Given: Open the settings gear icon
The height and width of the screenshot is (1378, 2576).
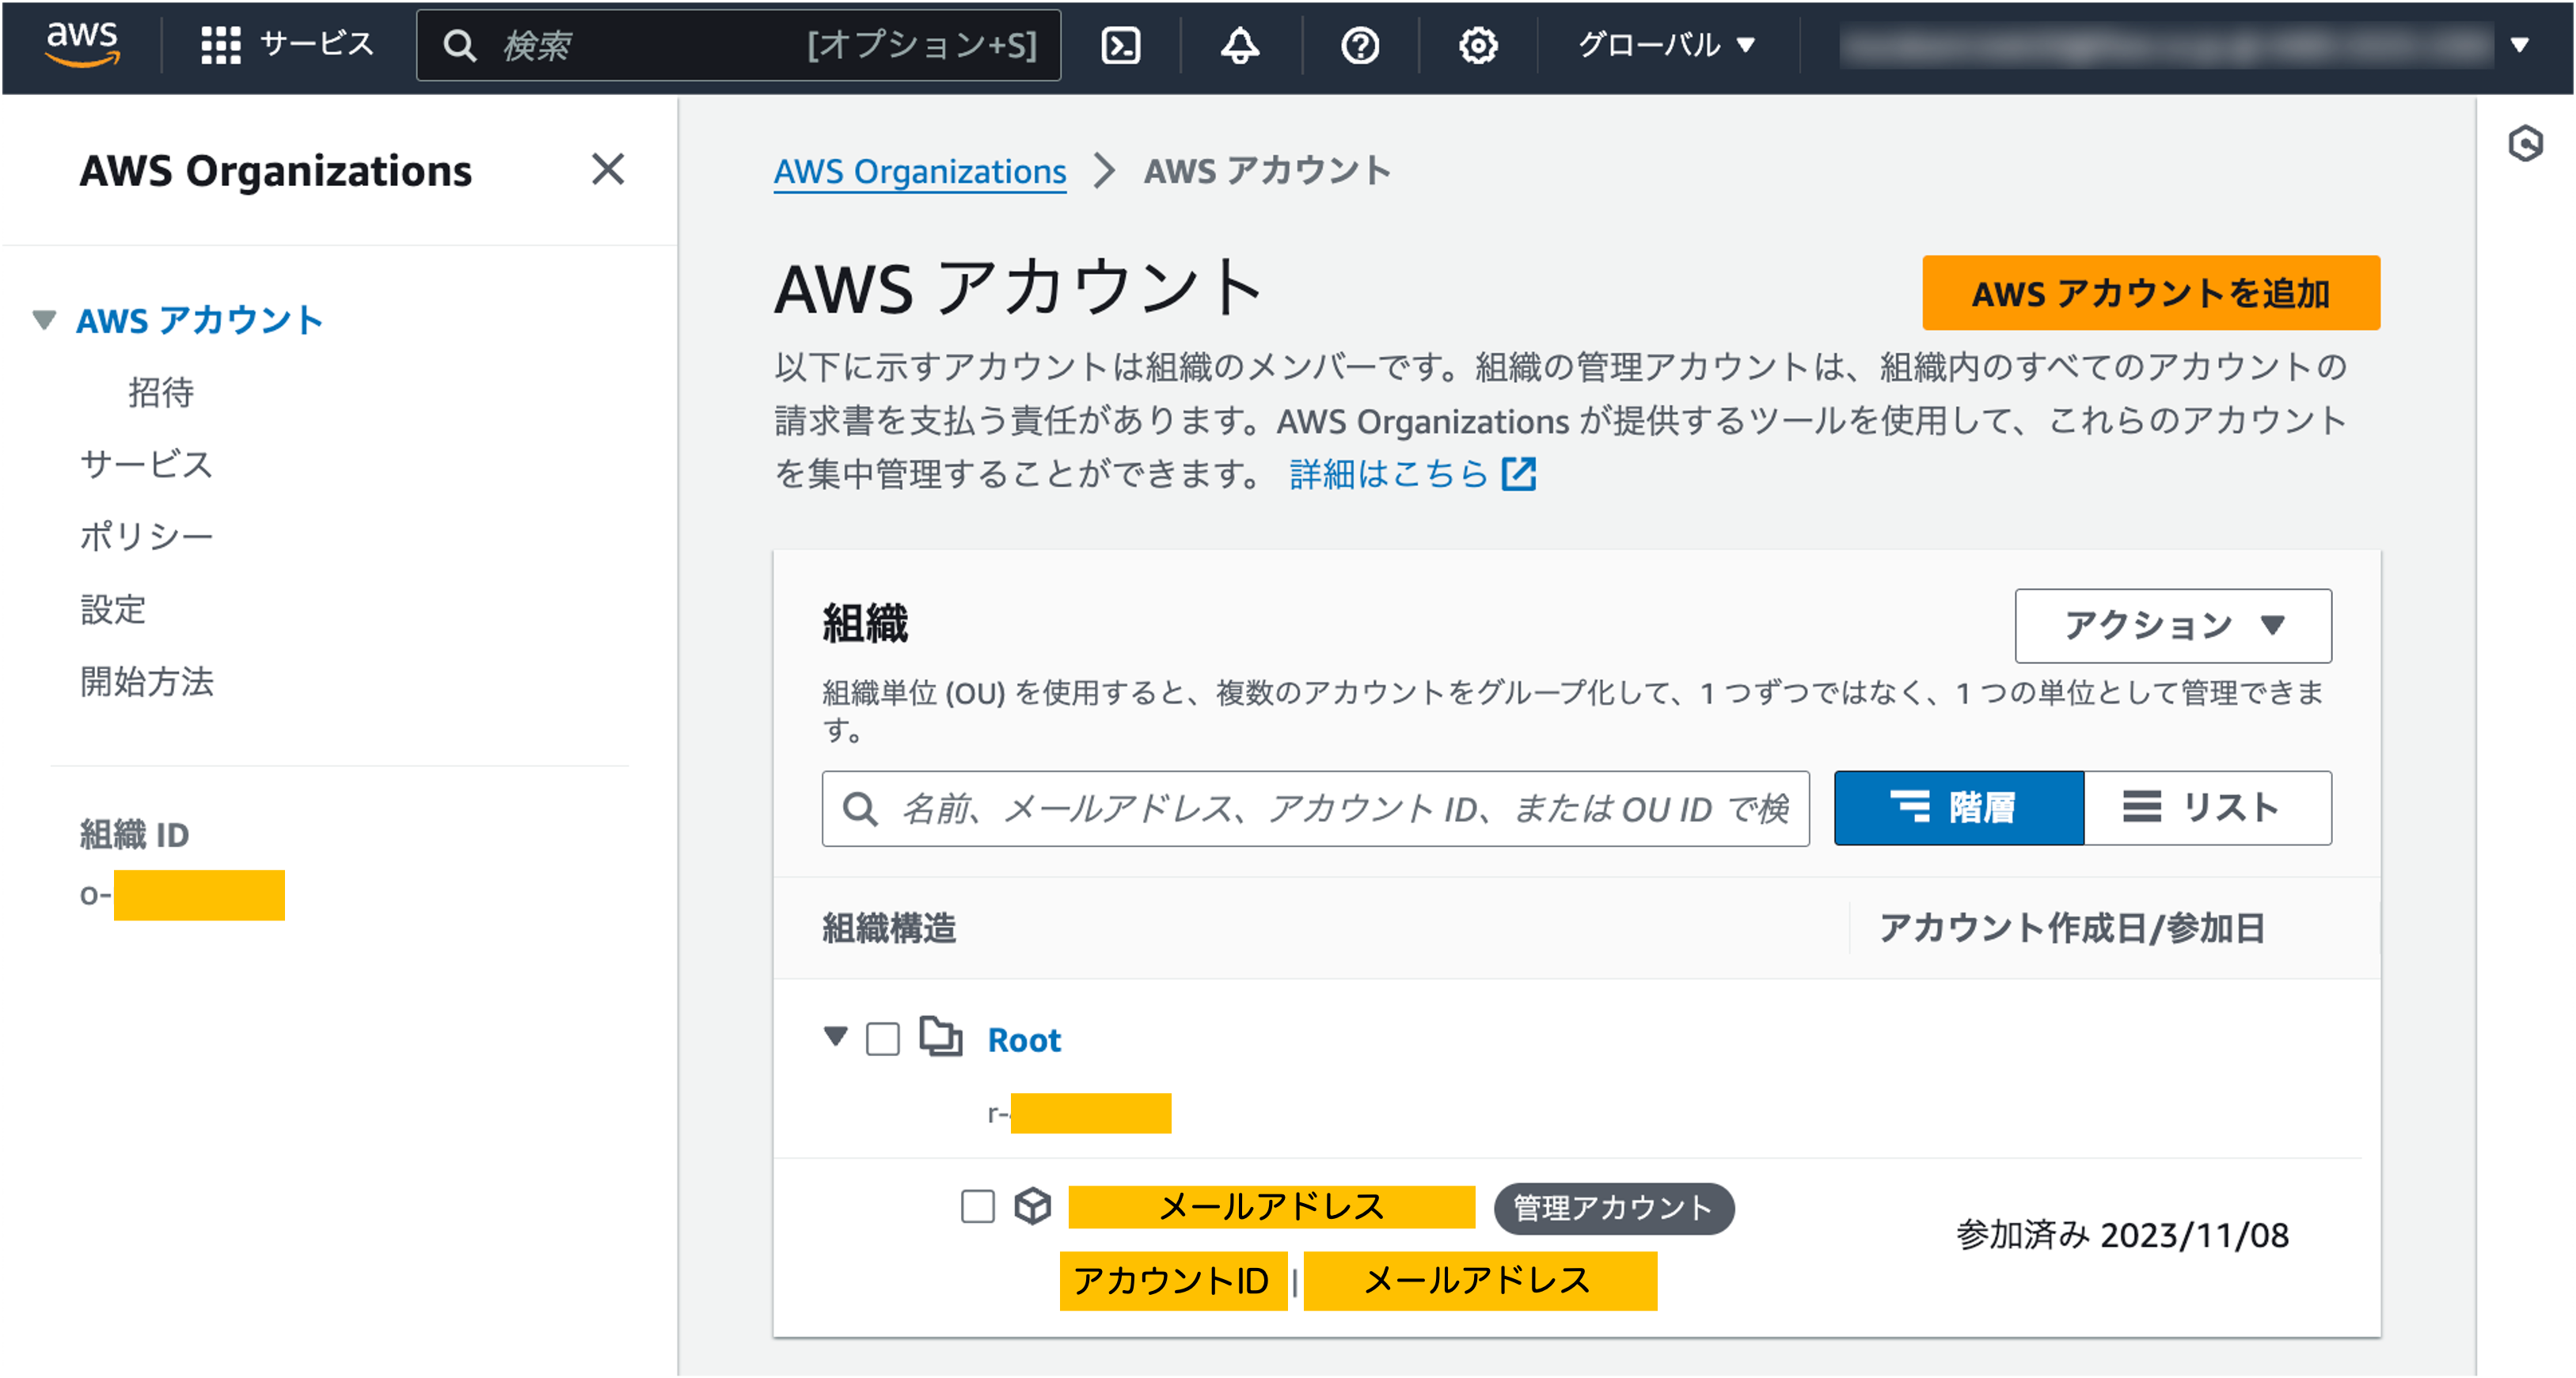Looking at the screenshot, I should pos(1478,45).
